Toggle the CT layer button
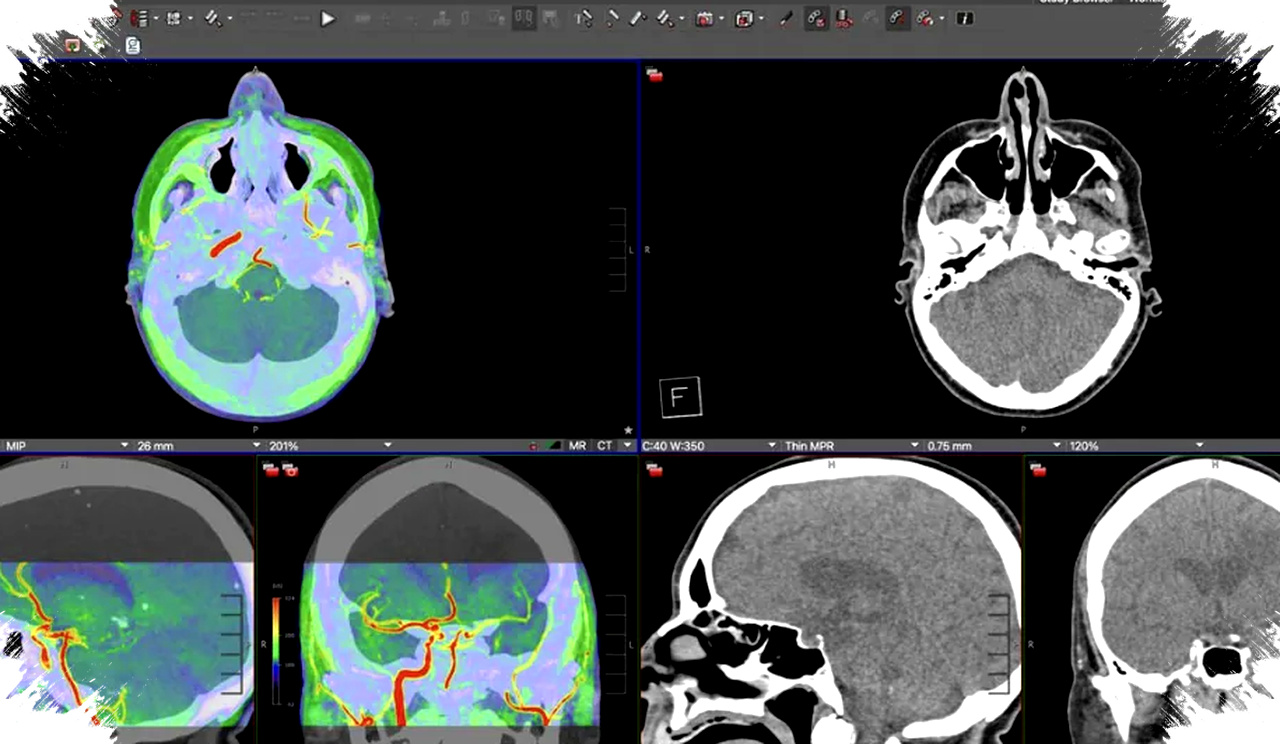This screenshot has height=744, width=1280. (604, 445)
